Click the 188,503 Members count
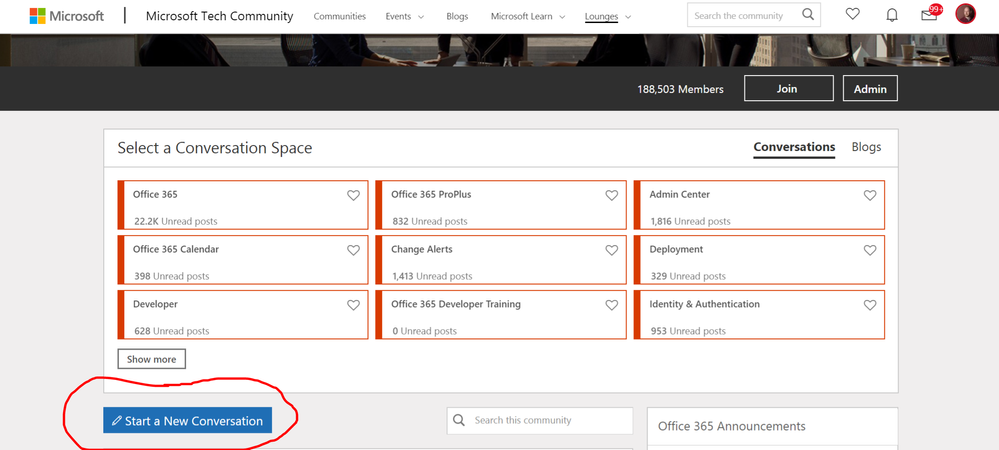This screenshot has width=999, height=450. click(x=680, y=89)
